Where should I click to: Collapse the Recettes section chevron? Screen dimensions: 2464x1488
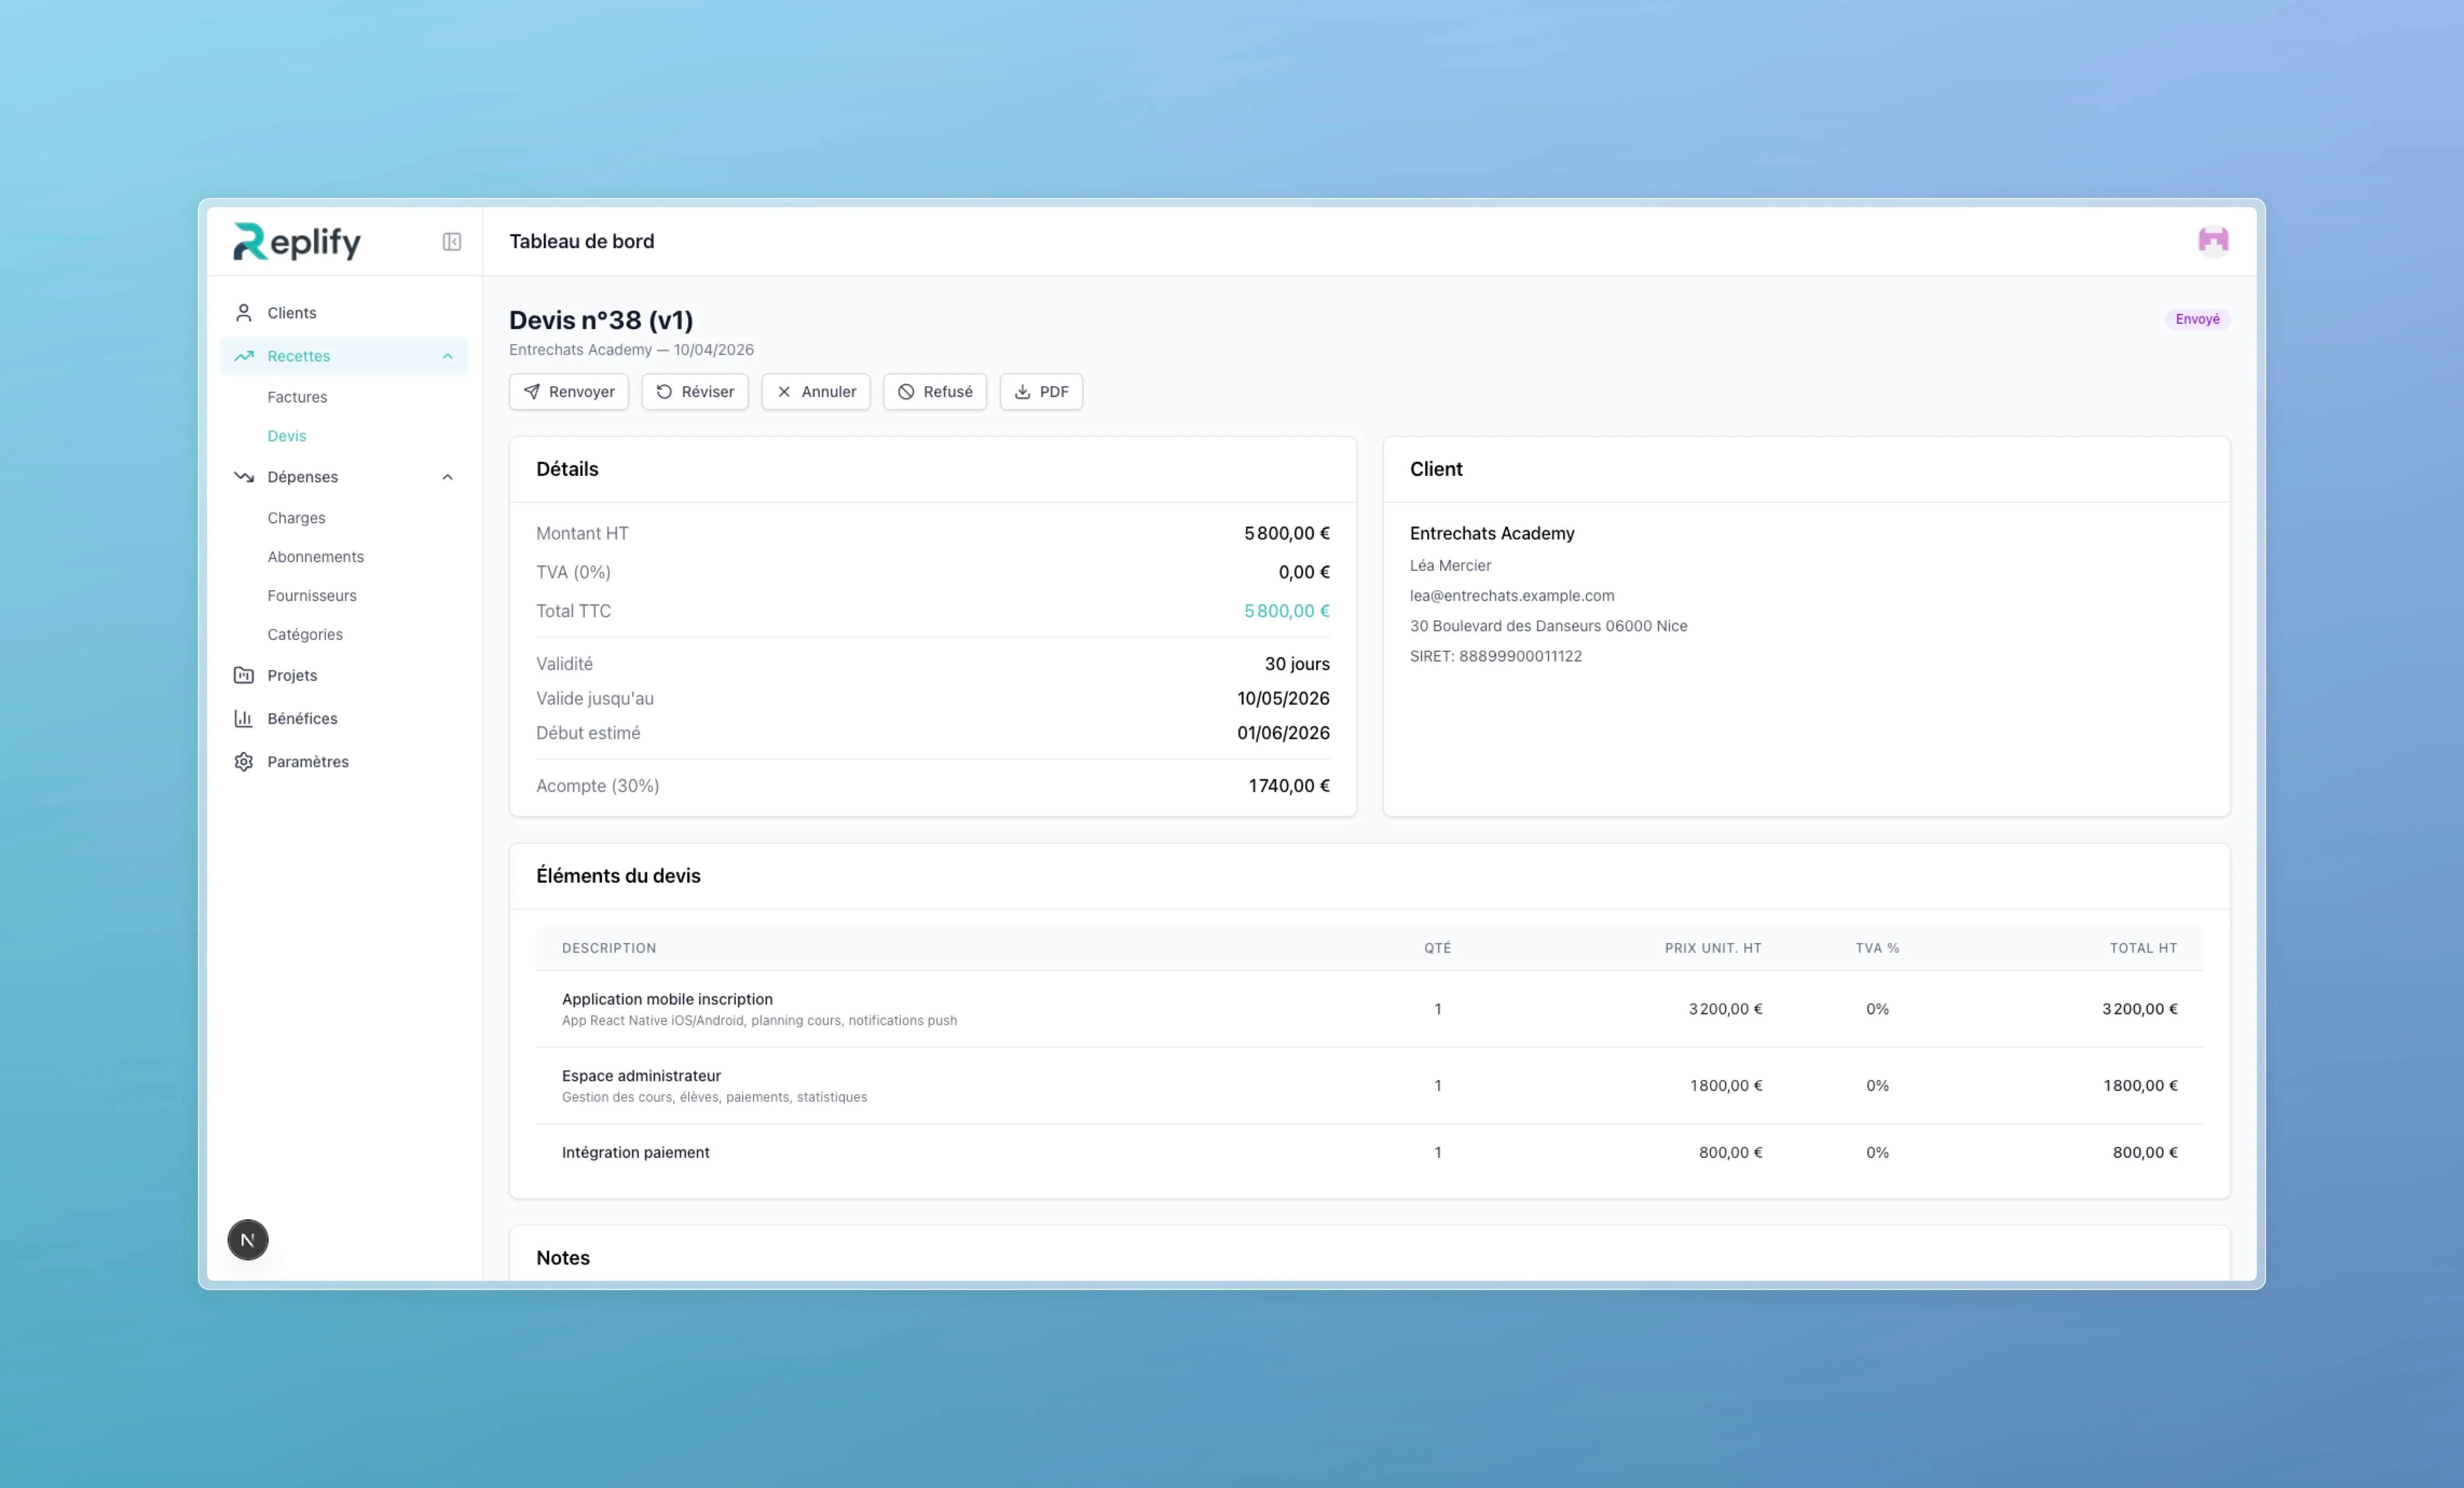[447, 356]
